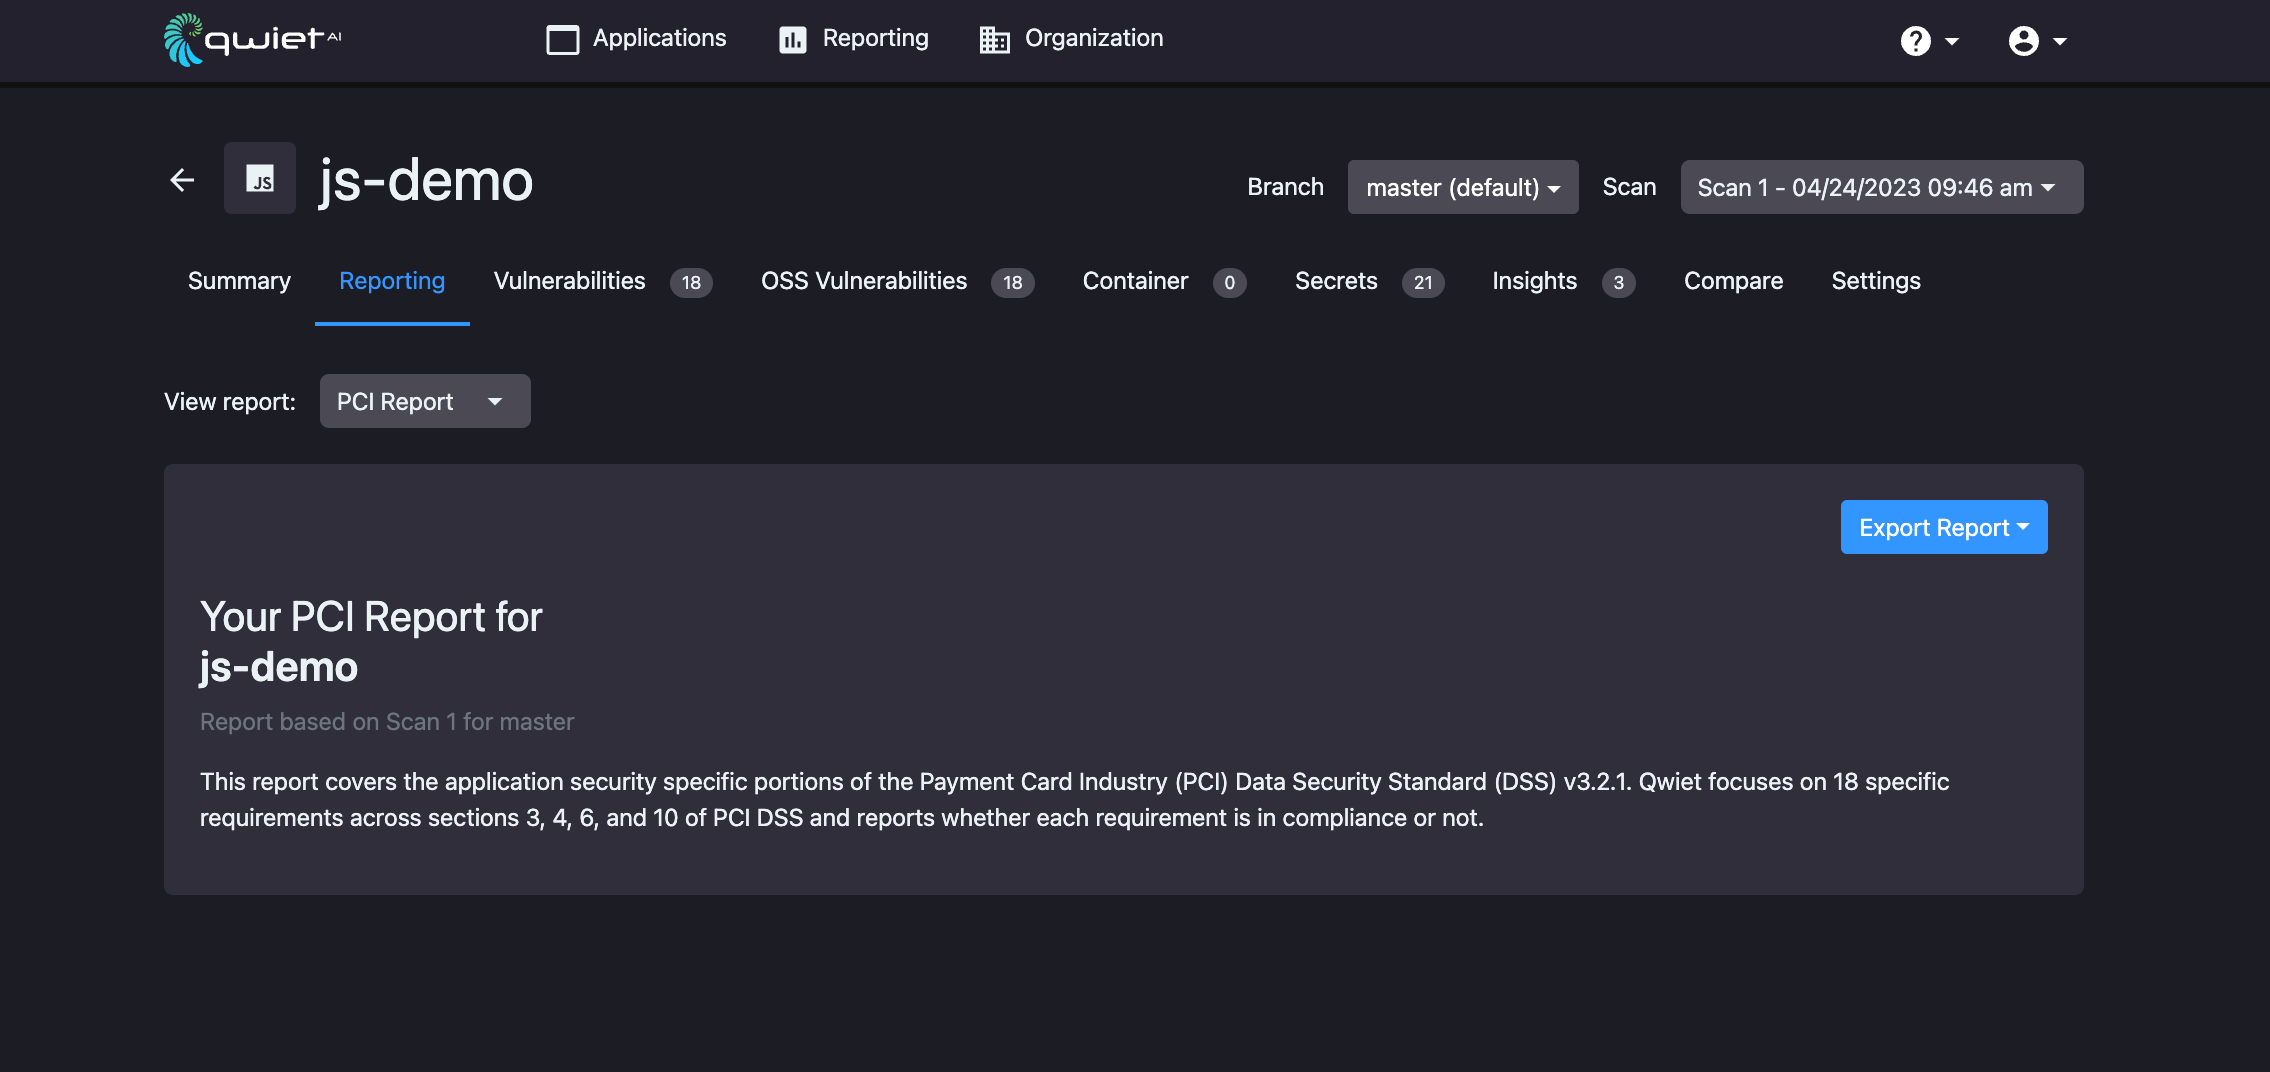Click the Vulnerabilities count badge 18
This screenshot has width=2270, height=1072.
pyautogui.click(x=691, y=283)
